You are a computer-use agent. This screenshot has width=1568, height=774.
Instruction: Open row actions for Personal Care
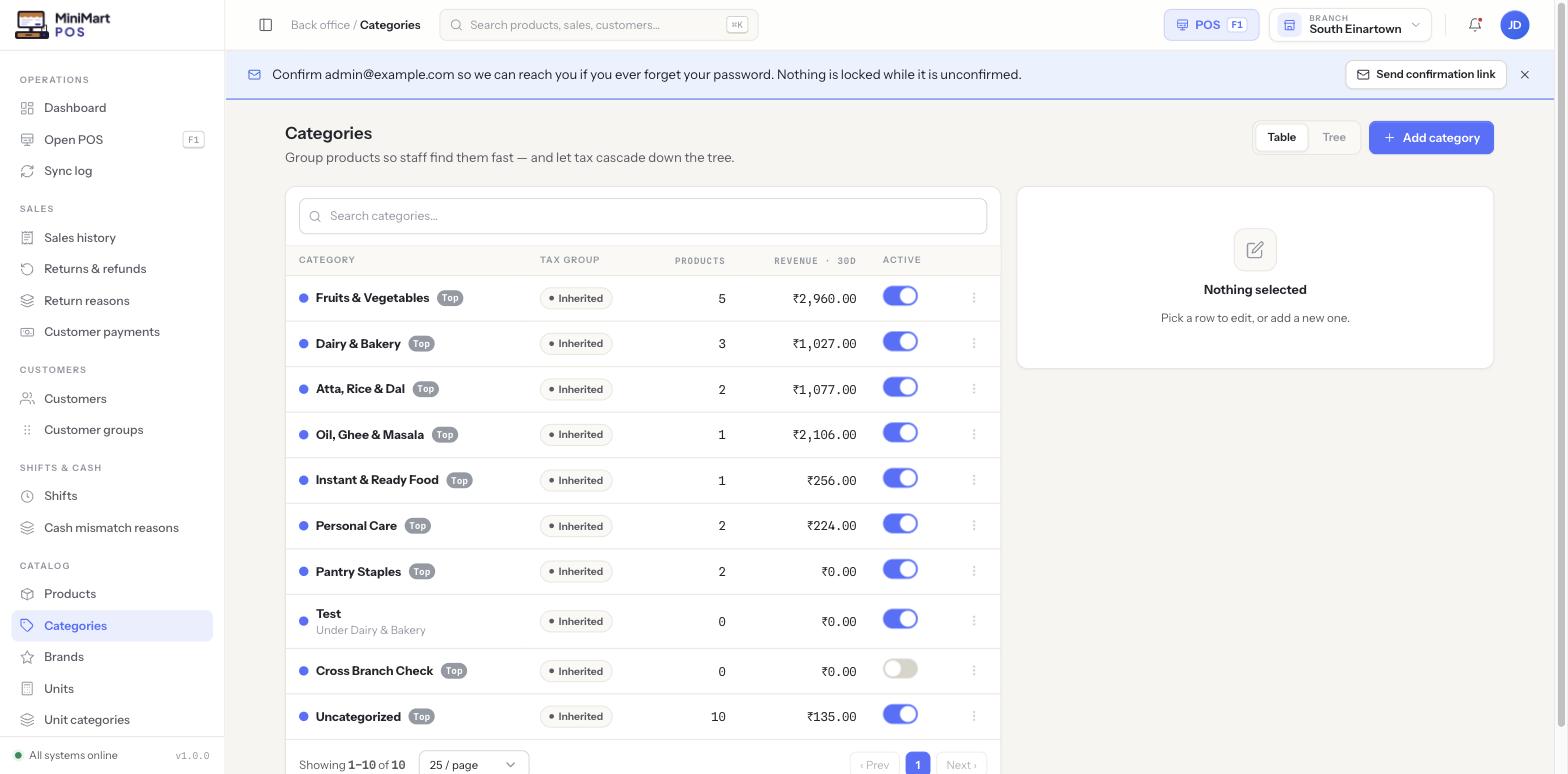coord(974,526)
